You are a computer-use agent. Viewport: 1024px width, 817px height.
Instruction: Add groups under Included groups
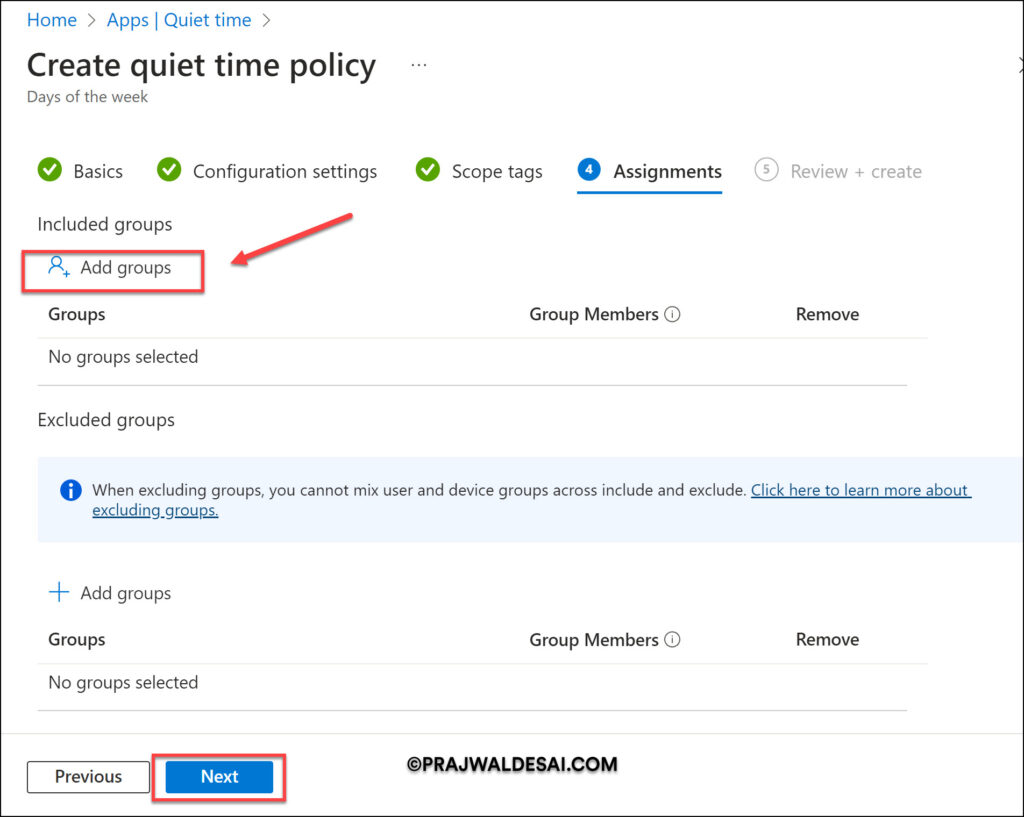coord(110,268)
